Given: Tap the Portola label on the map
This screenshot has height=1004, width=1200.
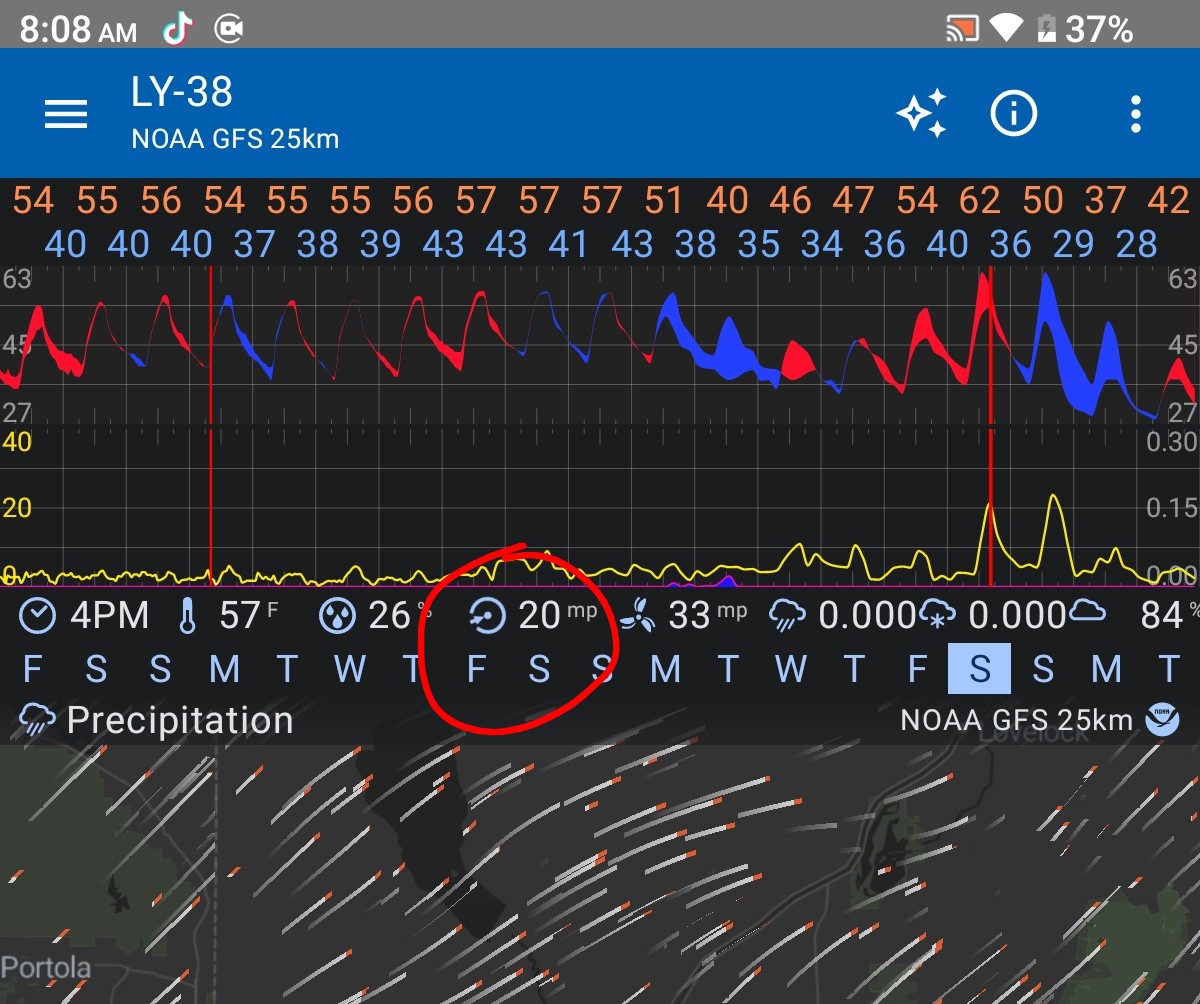Looking at the screenshot, I should [45, 968].
